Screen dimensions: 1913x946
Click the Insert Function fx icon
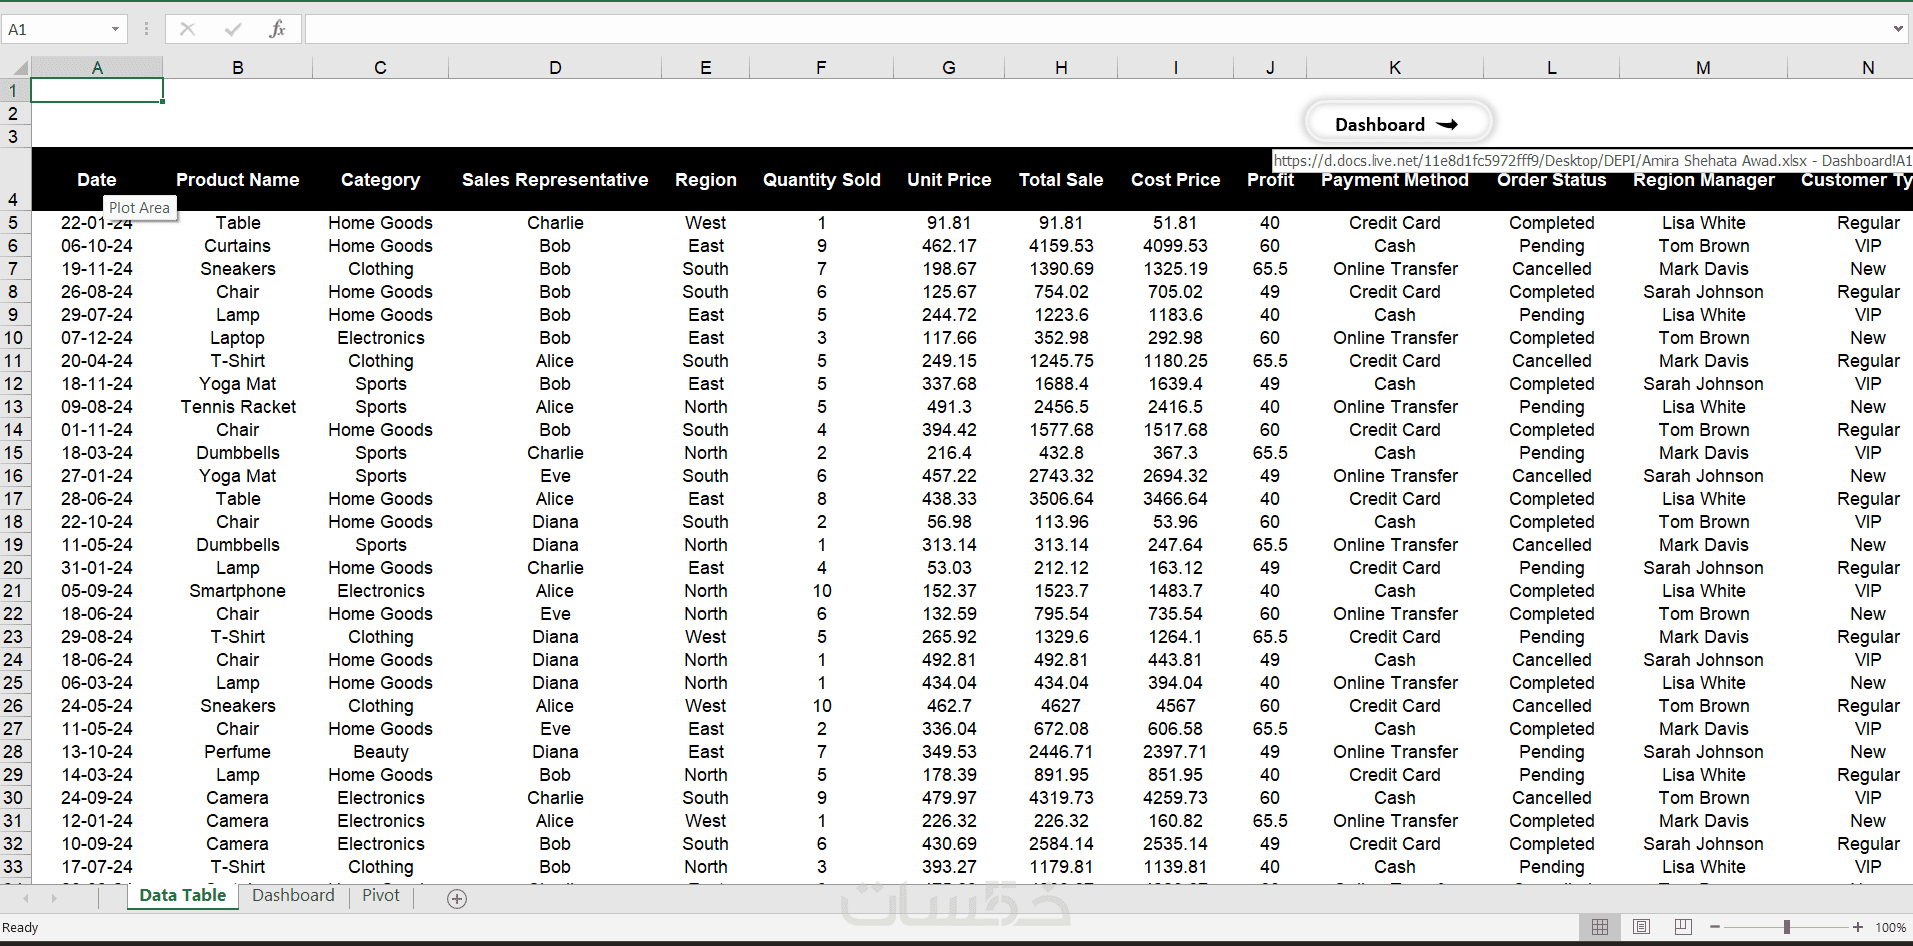(x=277, y=29)
